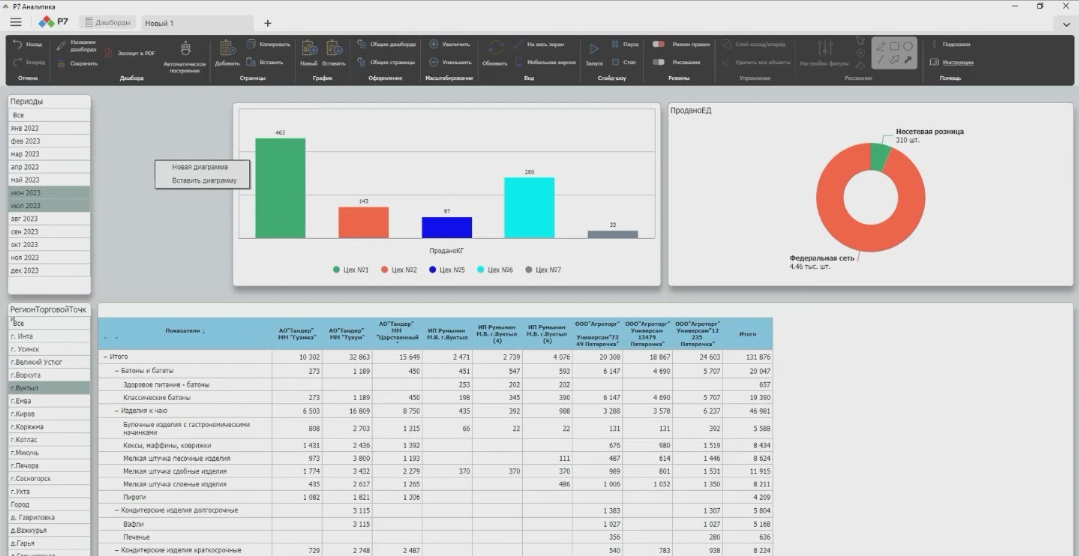Expand the ribbon collapse chevron at top right
1079x556 pixels.
(1066, 24)
